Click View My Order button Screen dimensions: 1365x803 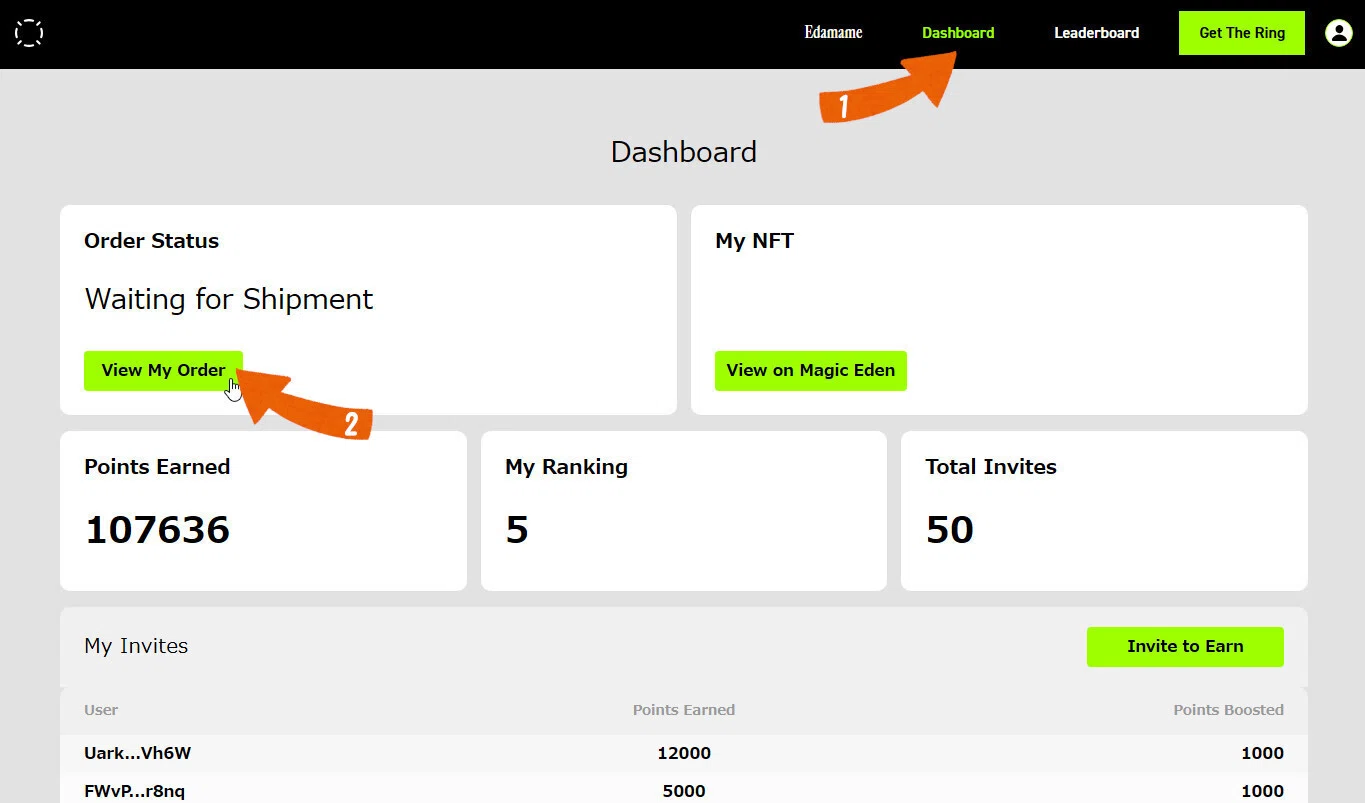(x=163, y=370)
